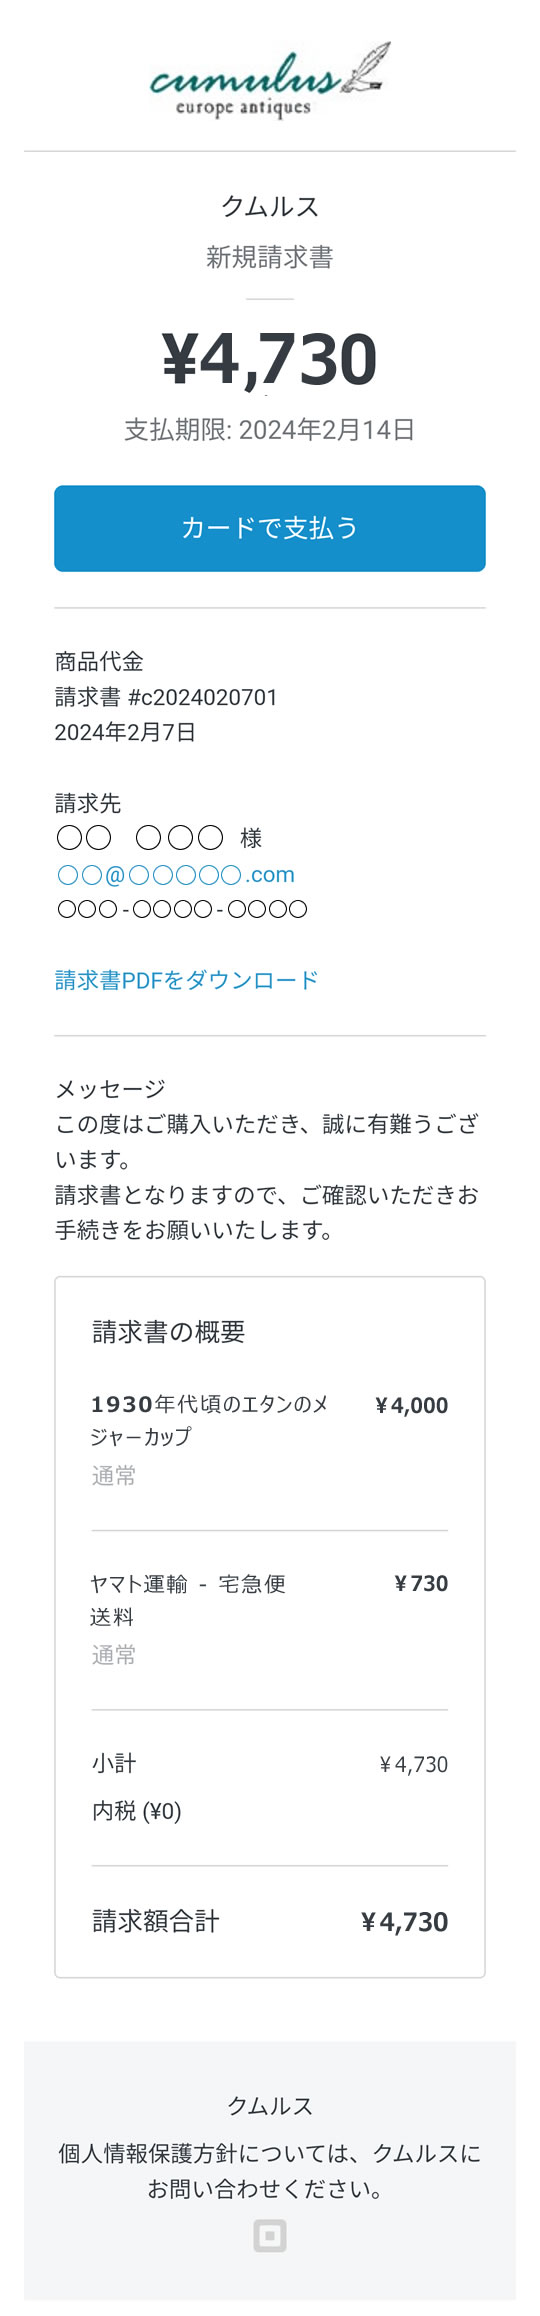Click the payment due date 2024年2月14日
Viewport: 540px width, 2316px height.
tap(327, 430)
